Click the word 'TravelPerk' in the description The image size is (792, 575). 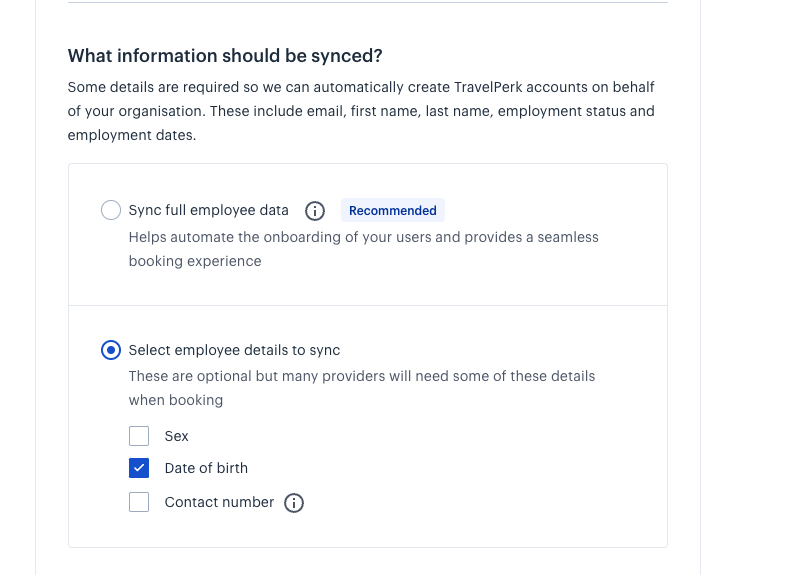point(488,87)
